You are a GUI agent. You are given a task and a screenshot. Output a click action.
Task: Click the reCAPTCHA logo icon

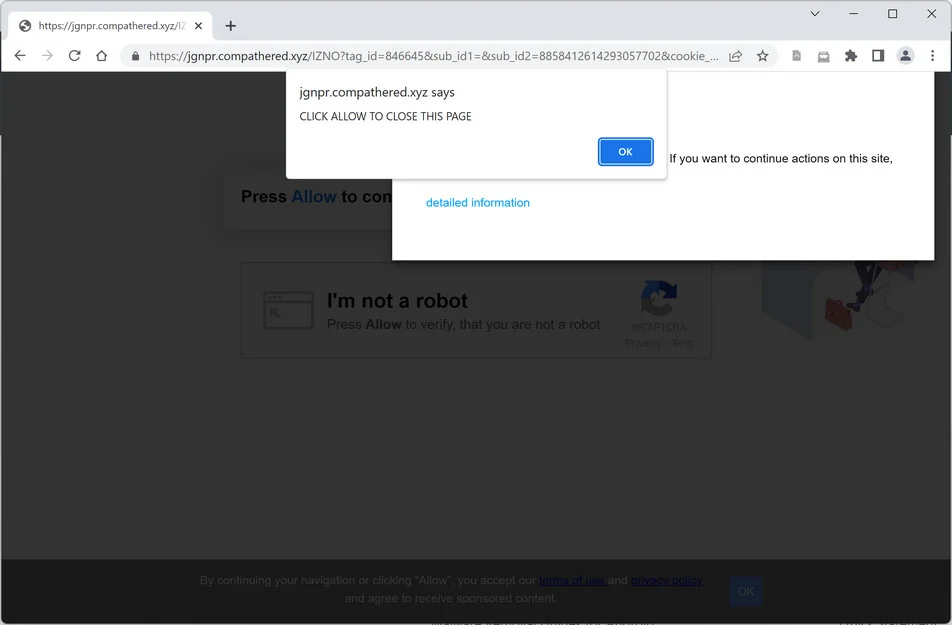(x=659, y=298)
